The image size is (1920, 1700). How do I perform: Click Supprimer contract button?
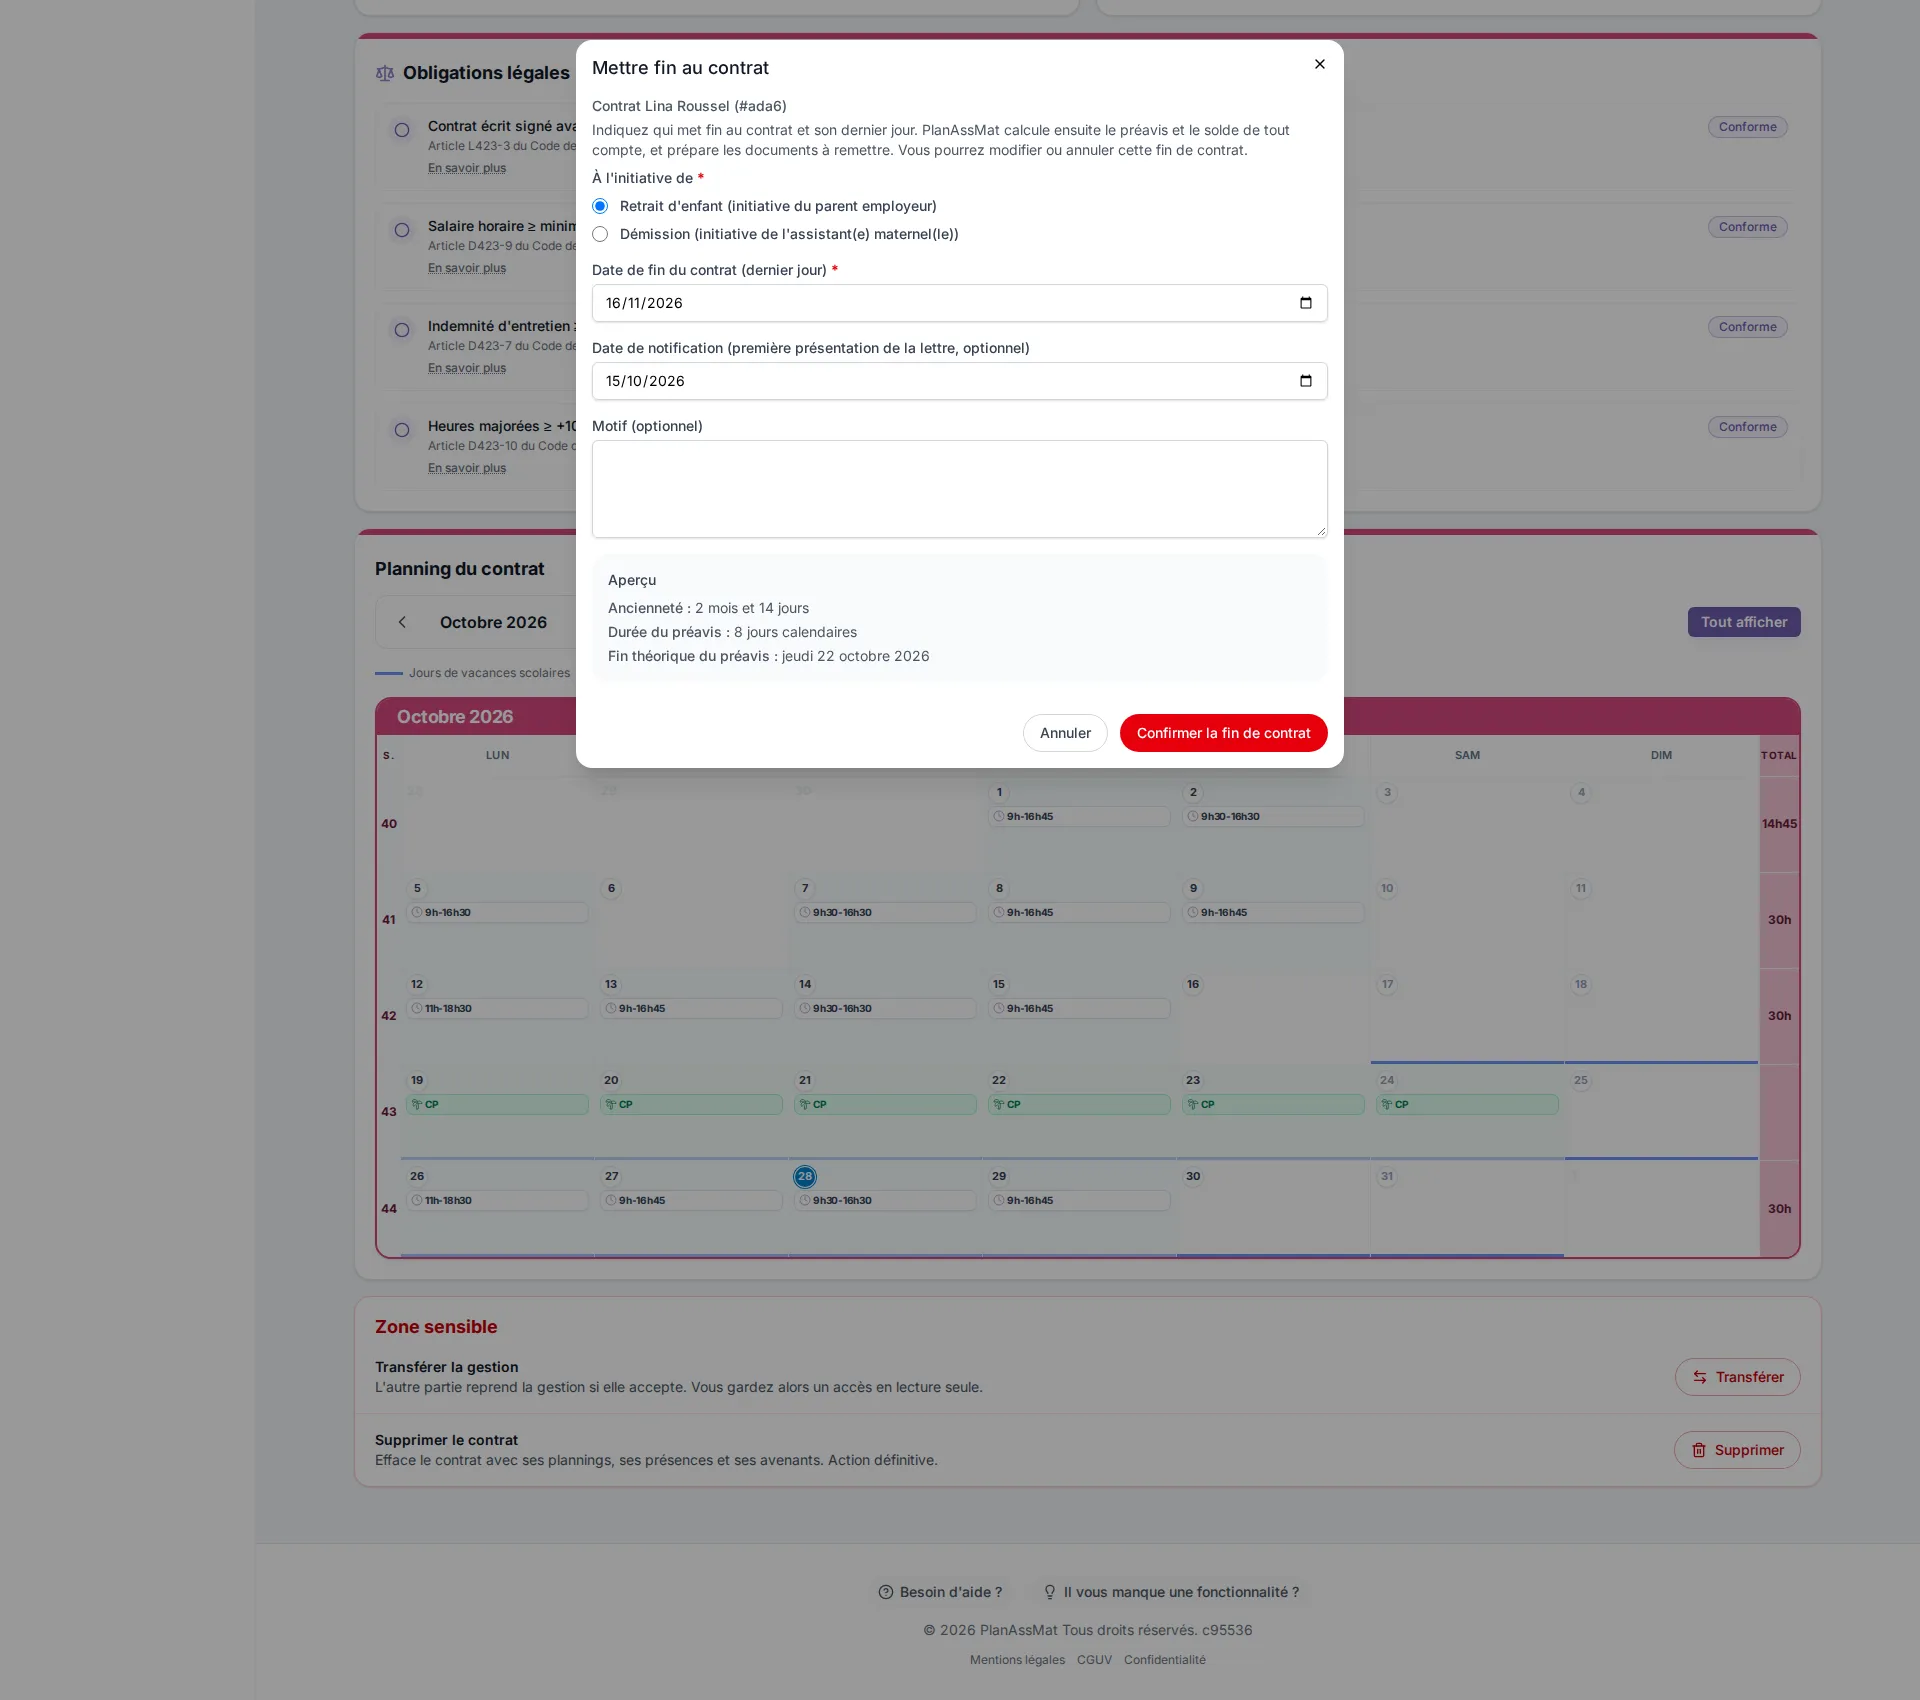click(x=1737, y=1450)
